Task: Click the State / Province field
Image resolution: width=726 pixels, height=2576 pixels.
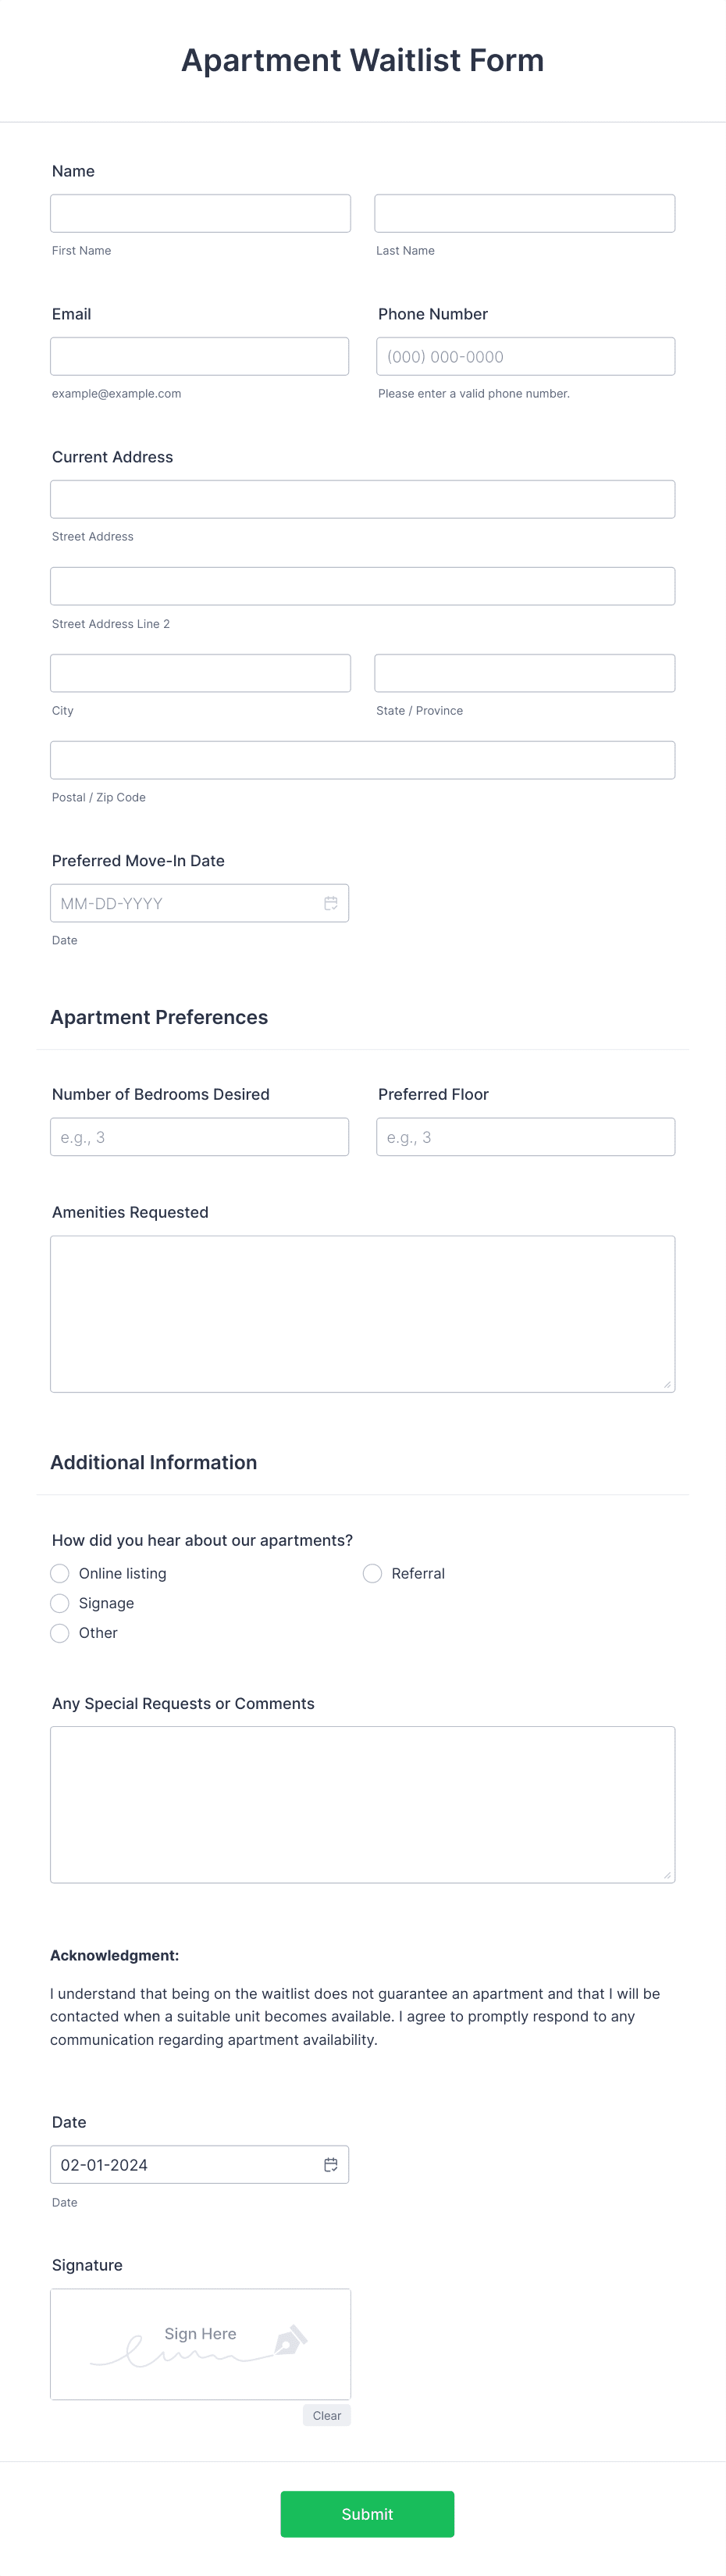Action: coord(524,673)
